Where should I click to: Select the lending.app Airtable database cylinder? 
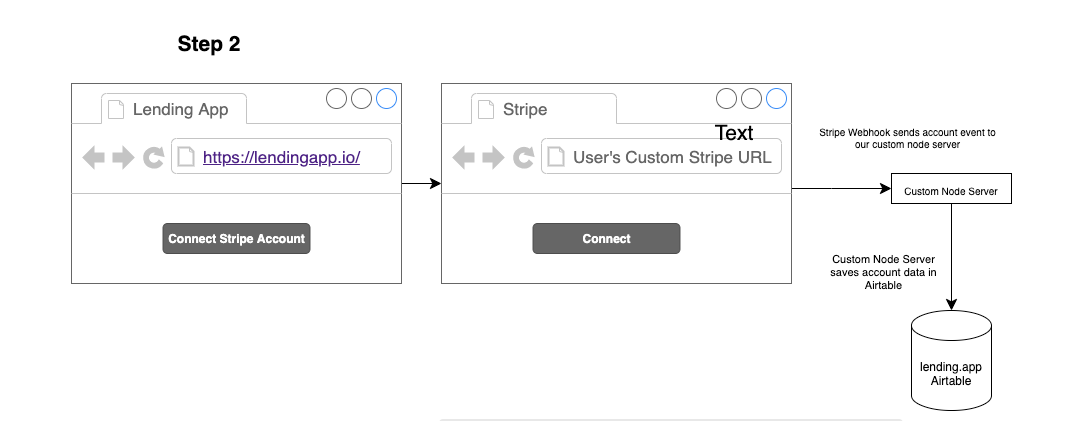(951, 365)
